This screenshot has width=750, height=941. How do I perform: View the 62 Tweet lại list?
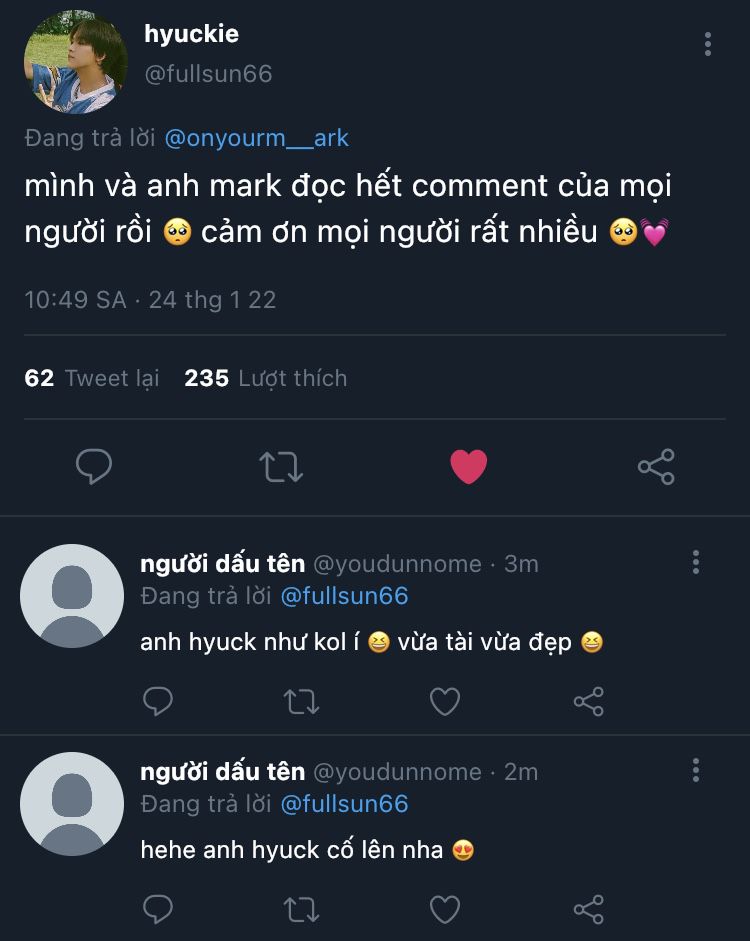(x=92, y=378)
